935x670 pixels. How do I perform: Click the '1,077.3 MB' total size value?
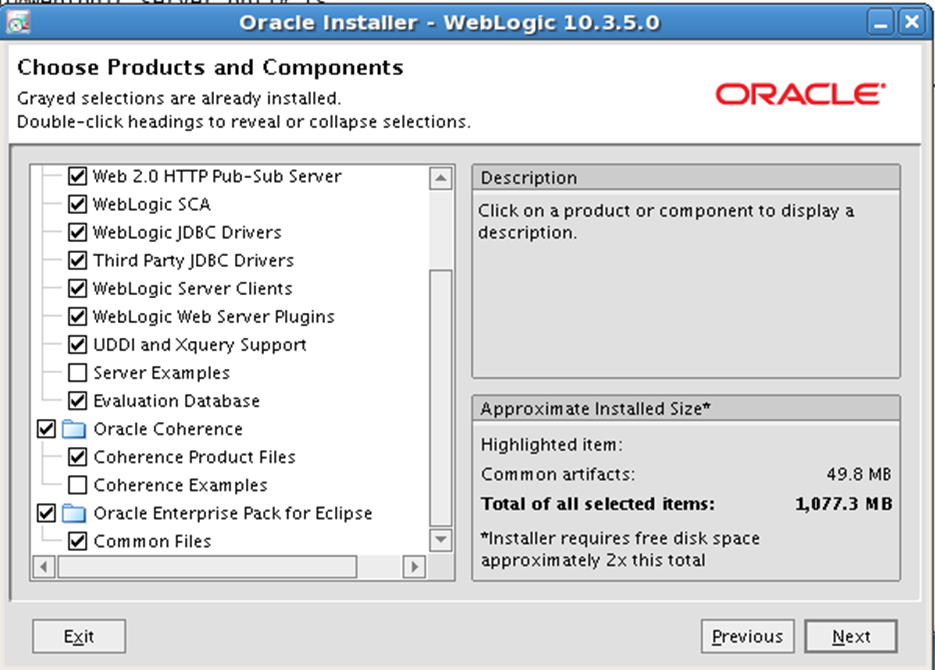coord(844,504)
